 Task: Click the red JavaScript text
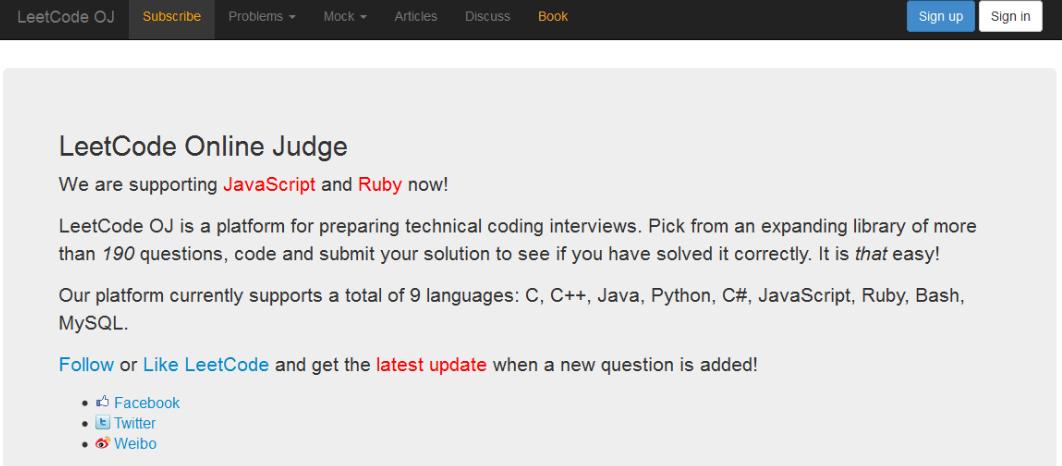[270, 185]
